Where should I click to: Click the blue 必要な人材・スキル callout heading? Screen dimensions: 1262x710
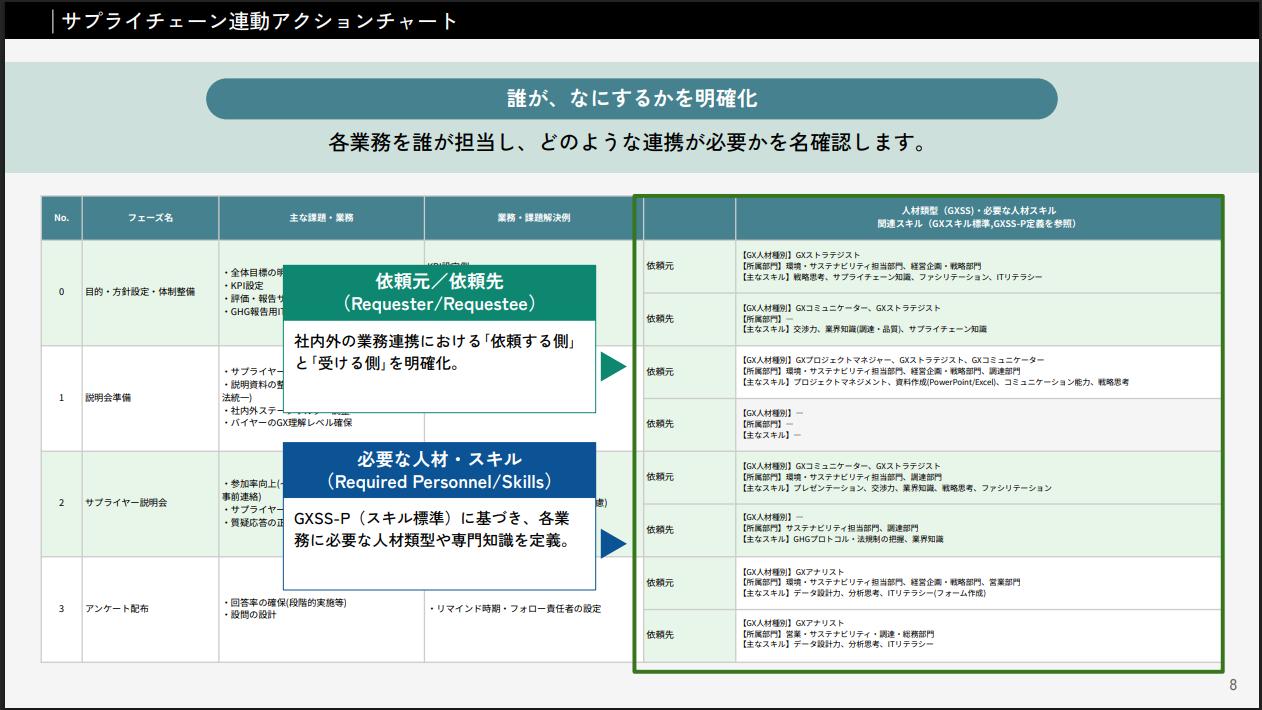(439, 469)
